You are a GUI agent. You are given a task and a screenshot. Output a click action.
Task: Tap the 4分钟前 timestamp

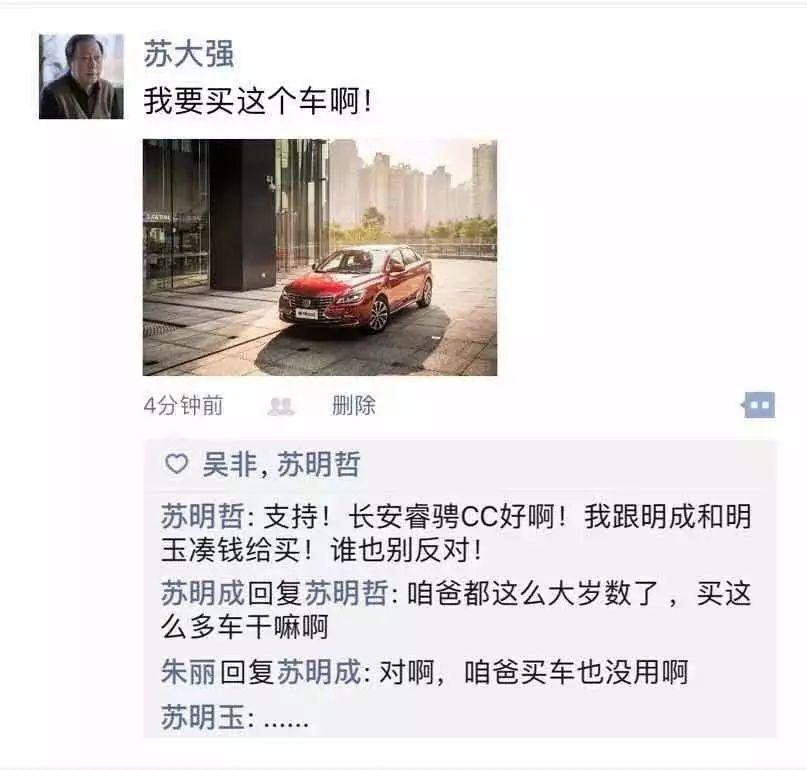click(183, 406)
